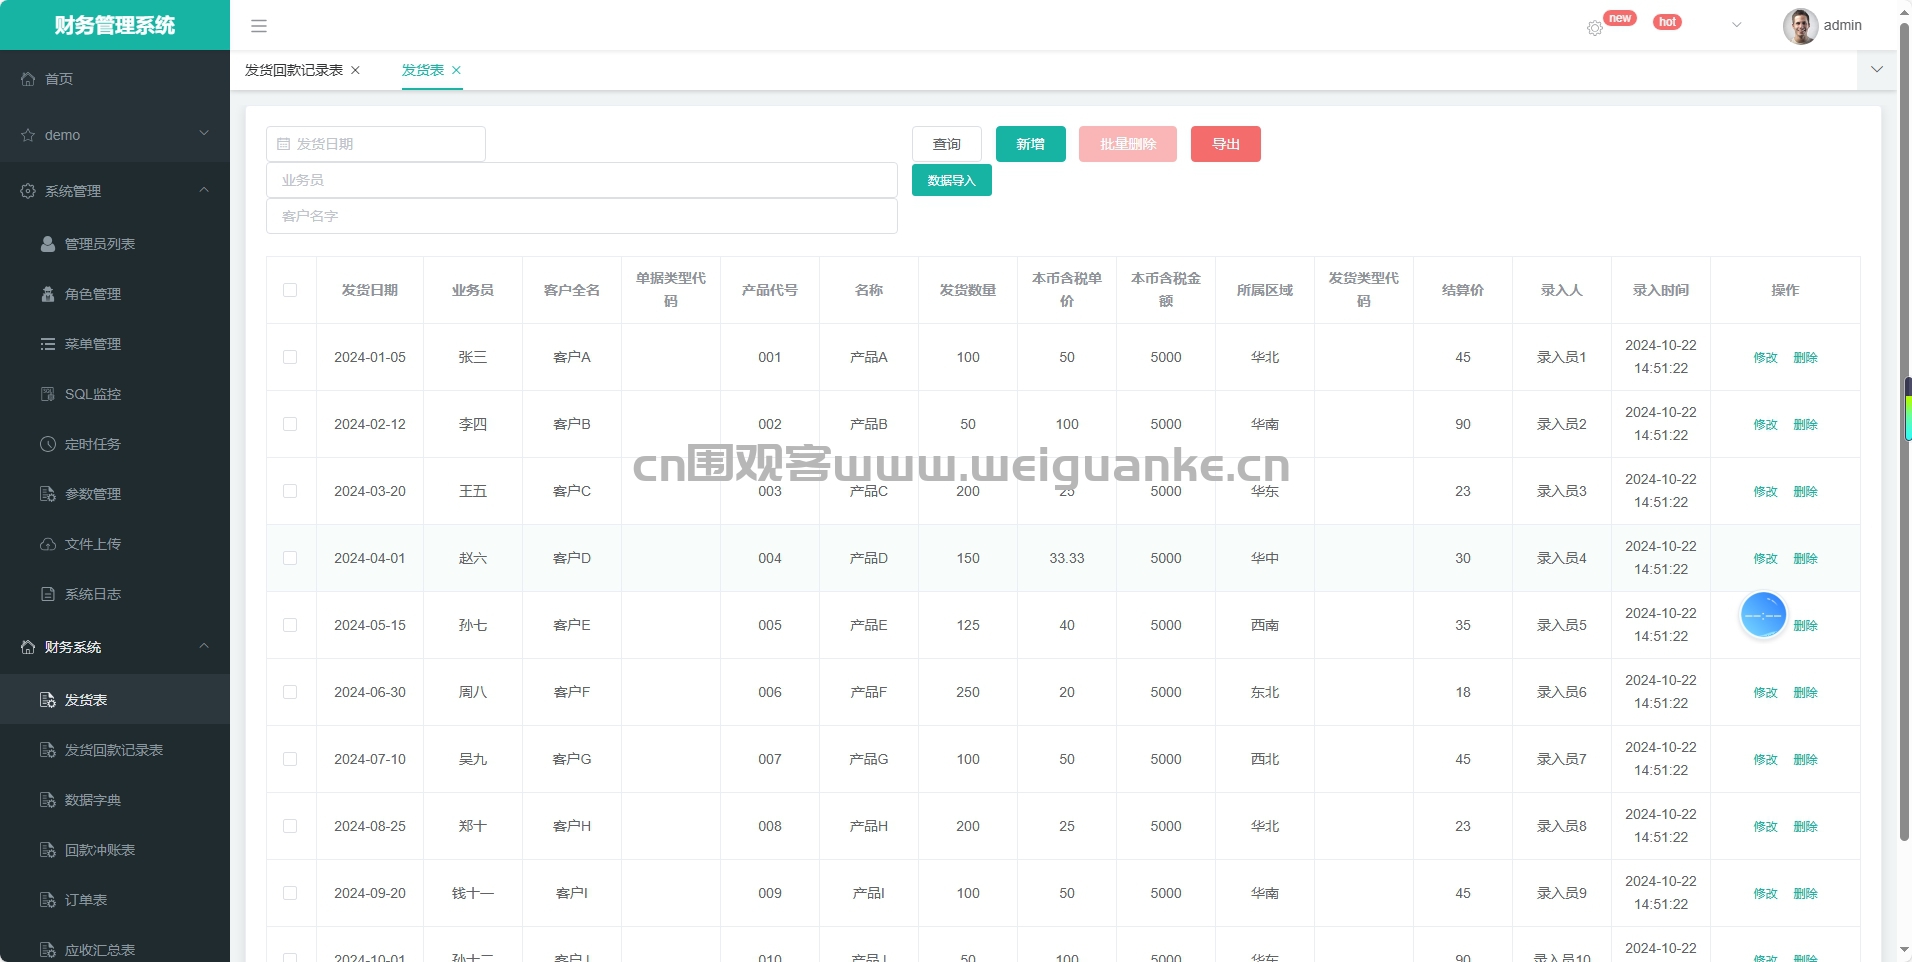Open 管理员列表 menu item
Viewport: 1912px width, 962px height.
115,244
